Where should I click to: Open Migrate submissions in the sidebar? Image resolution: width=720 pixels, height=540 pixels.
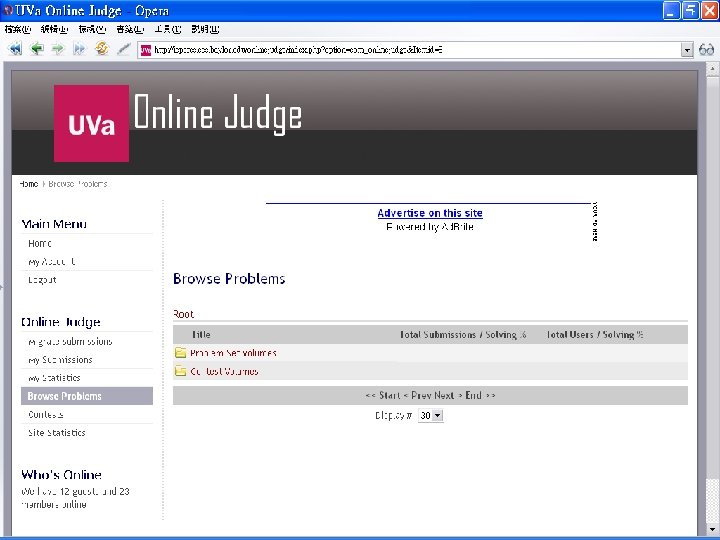coord(70,342)
